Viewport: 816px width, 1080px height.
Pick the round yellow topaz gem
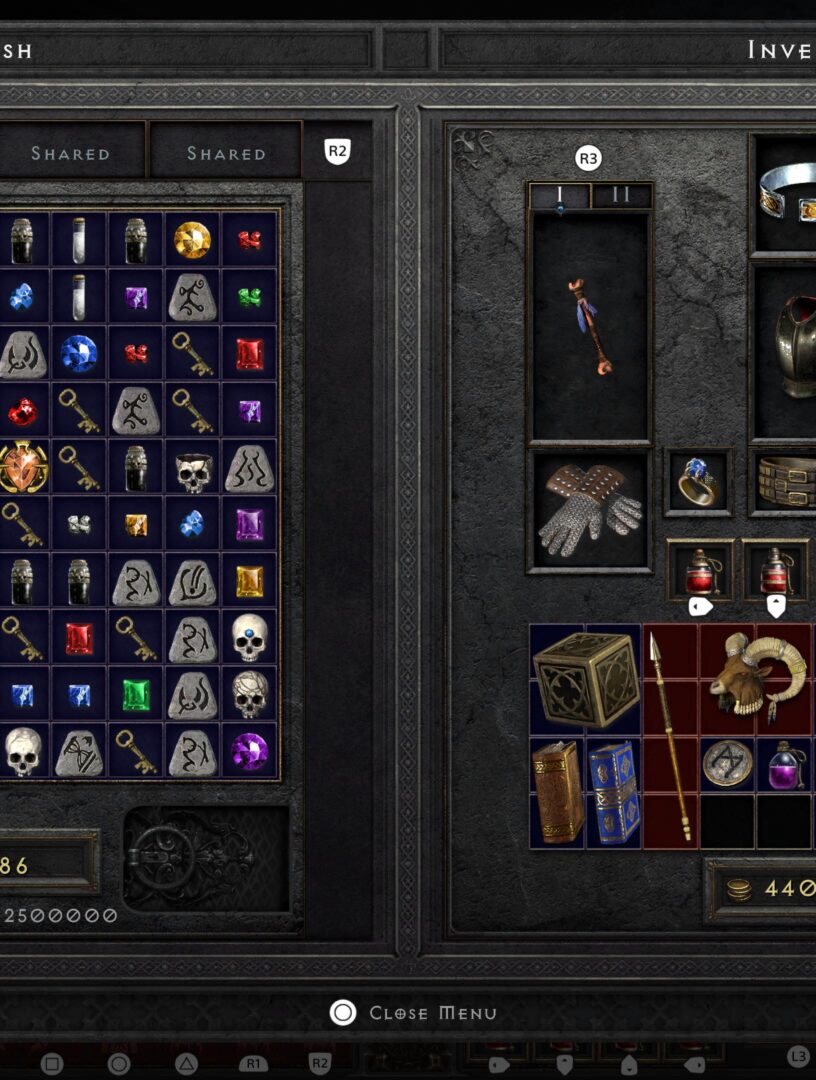pyautogui.click(x=192, y=240)
